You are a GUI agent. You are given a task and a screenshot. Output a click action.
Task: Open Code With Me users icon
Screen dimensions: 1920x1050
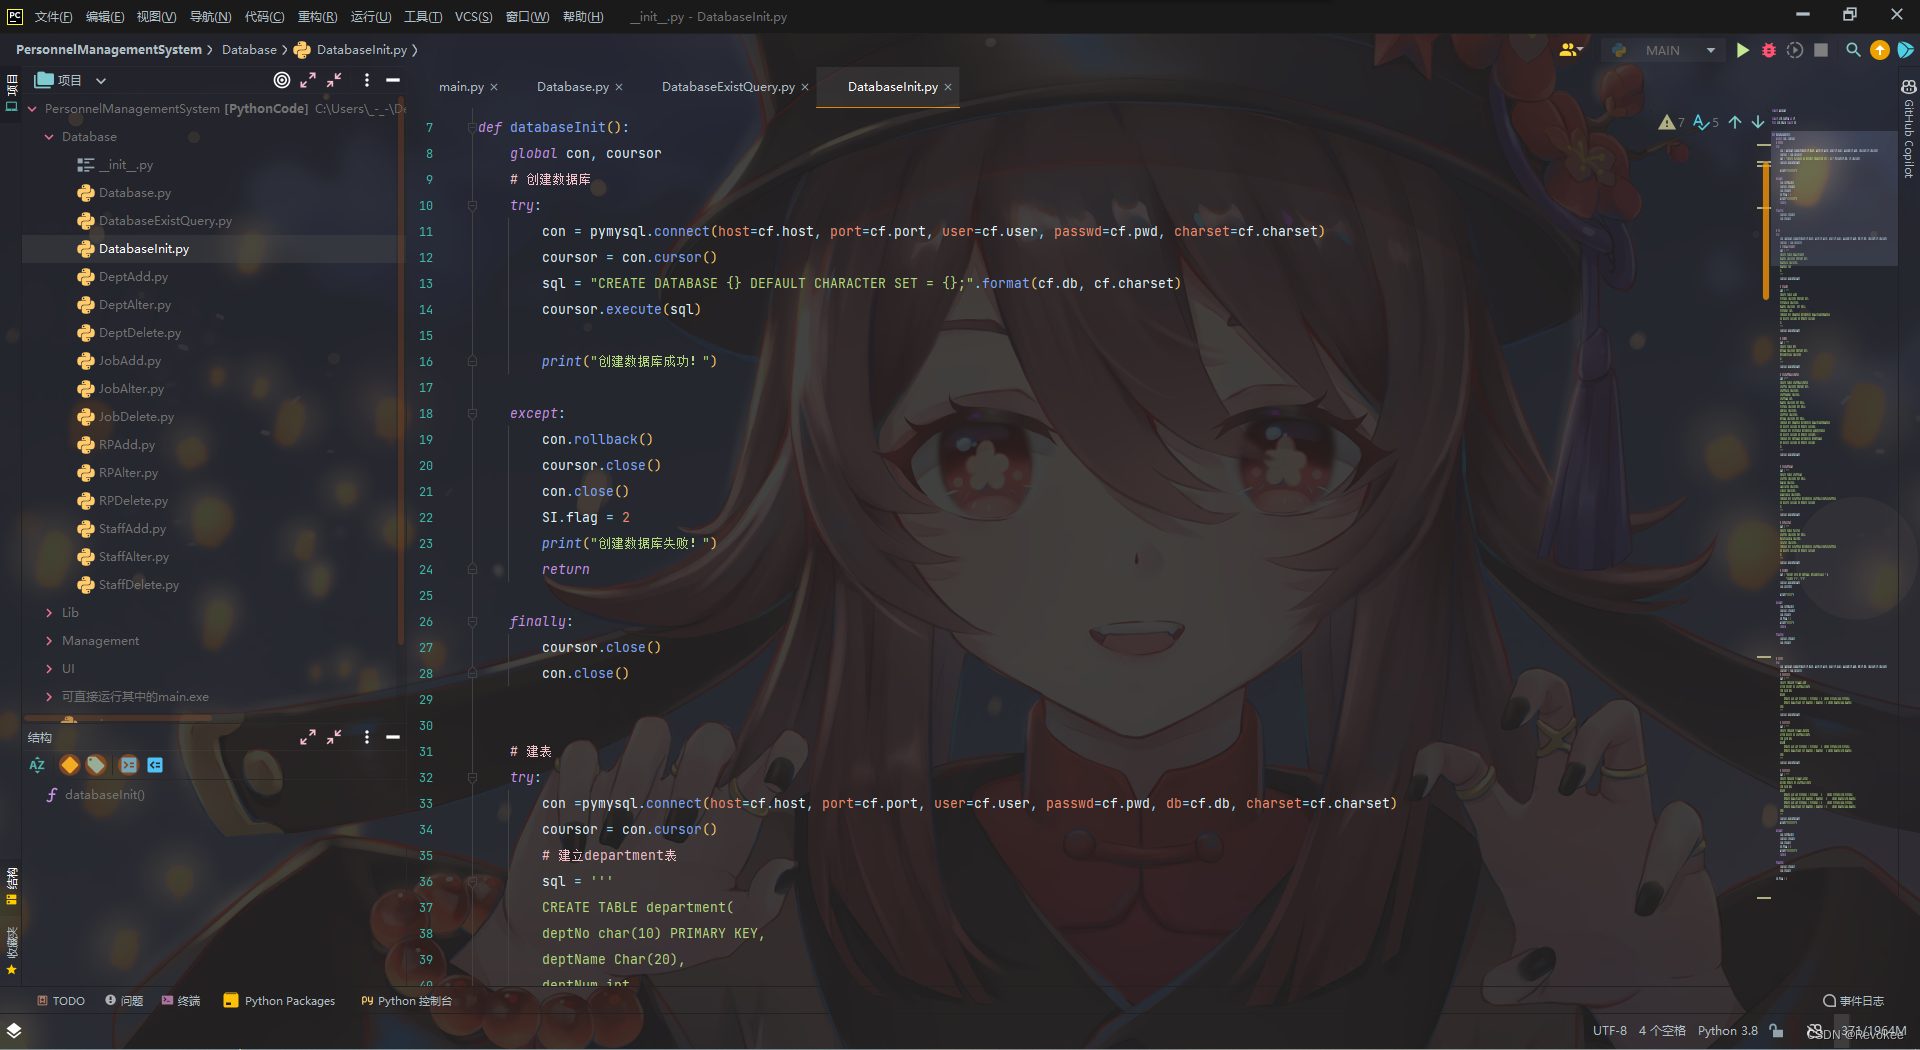point(1571,50)
